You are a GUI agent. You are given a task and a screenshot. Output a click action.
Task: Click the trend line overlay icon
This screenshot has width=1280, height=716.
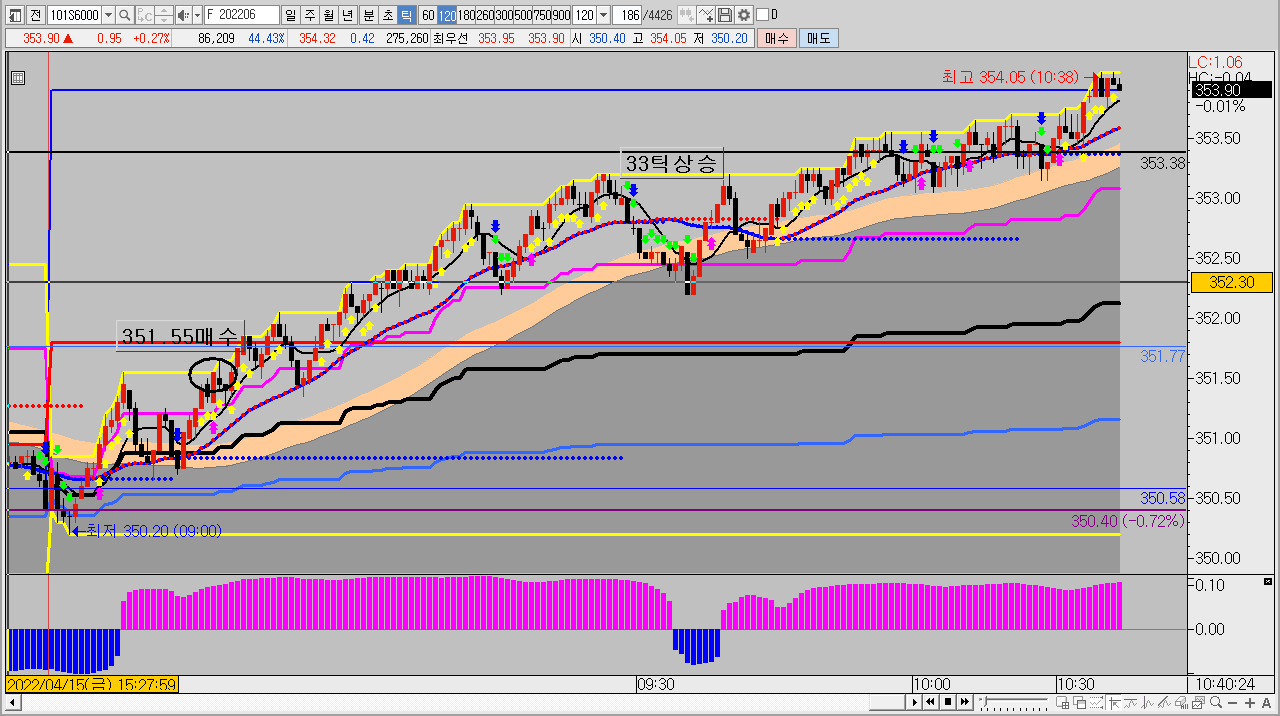(1130, 703)
